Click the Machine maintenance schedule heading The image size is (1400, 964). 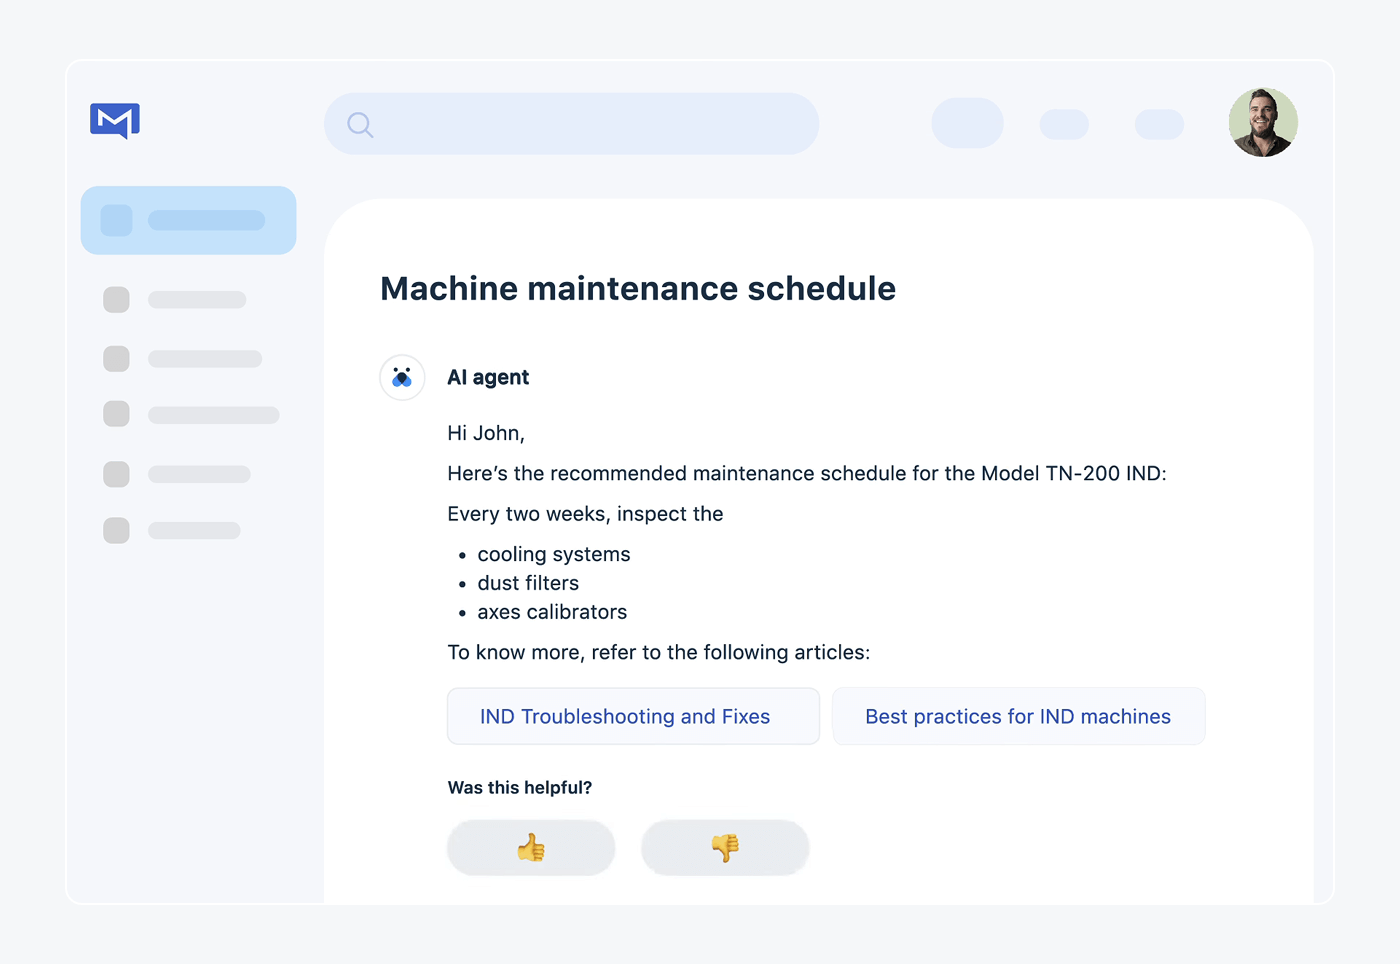(638, 289)
